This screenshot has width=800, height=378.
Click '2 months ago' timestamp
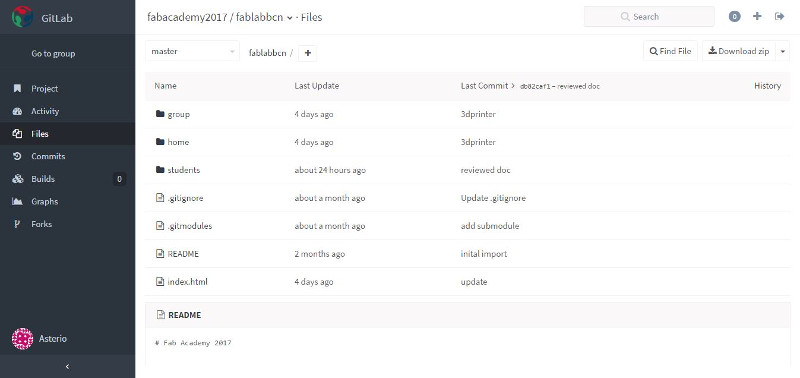click(x=319, y=254)
